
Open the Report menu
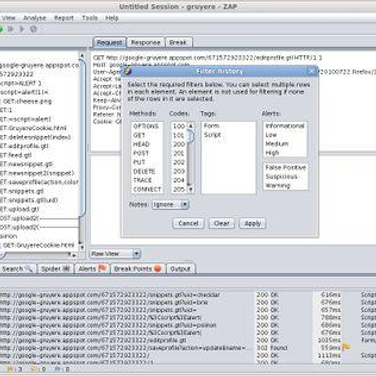[64, 18]
